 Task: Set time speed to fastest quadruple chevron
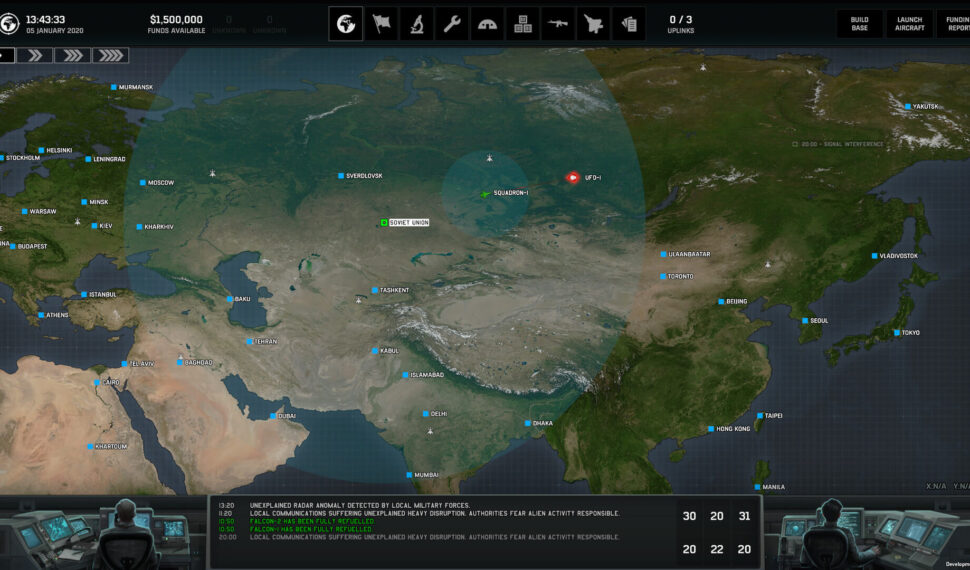pos(108,55)
